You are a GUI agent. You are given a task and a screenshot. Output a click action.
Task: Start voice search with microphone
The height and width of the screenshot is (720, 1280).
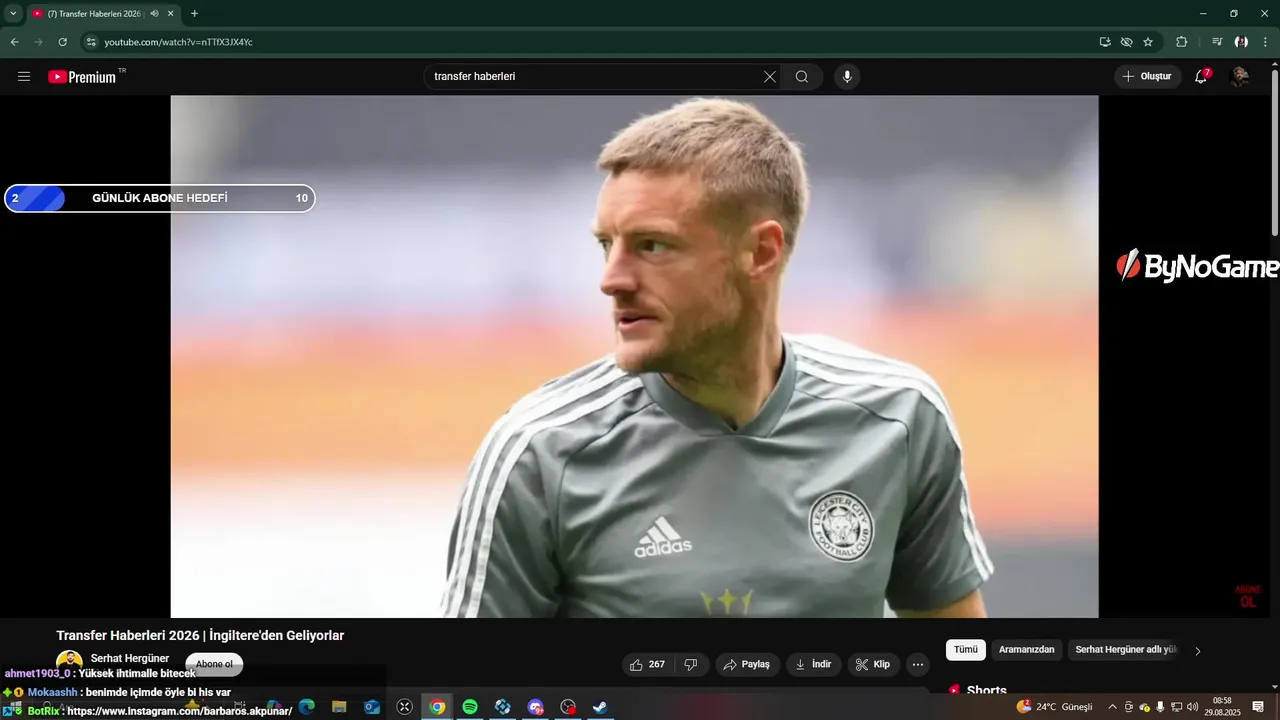[847, 76]
